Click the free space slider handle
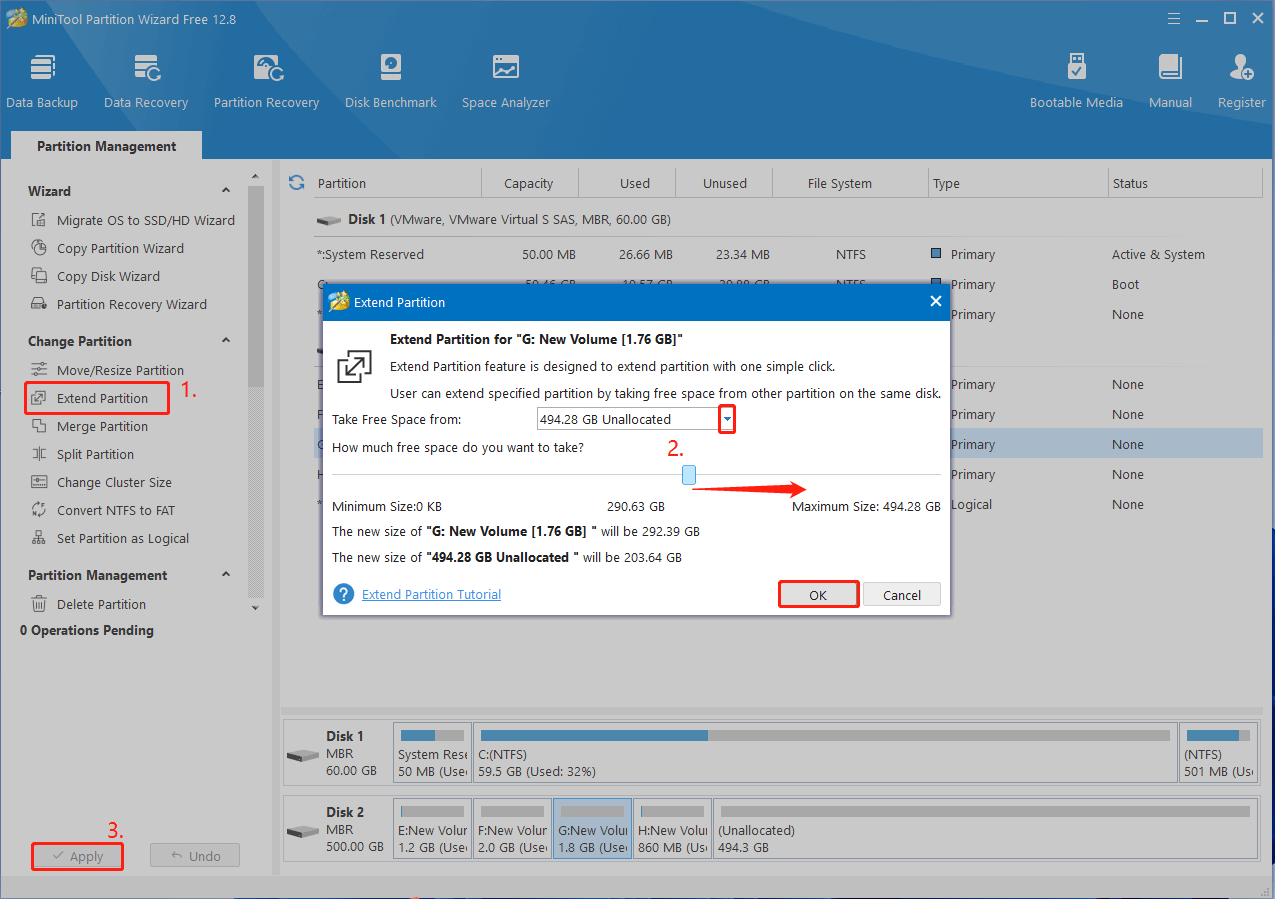 coord(689,475)
